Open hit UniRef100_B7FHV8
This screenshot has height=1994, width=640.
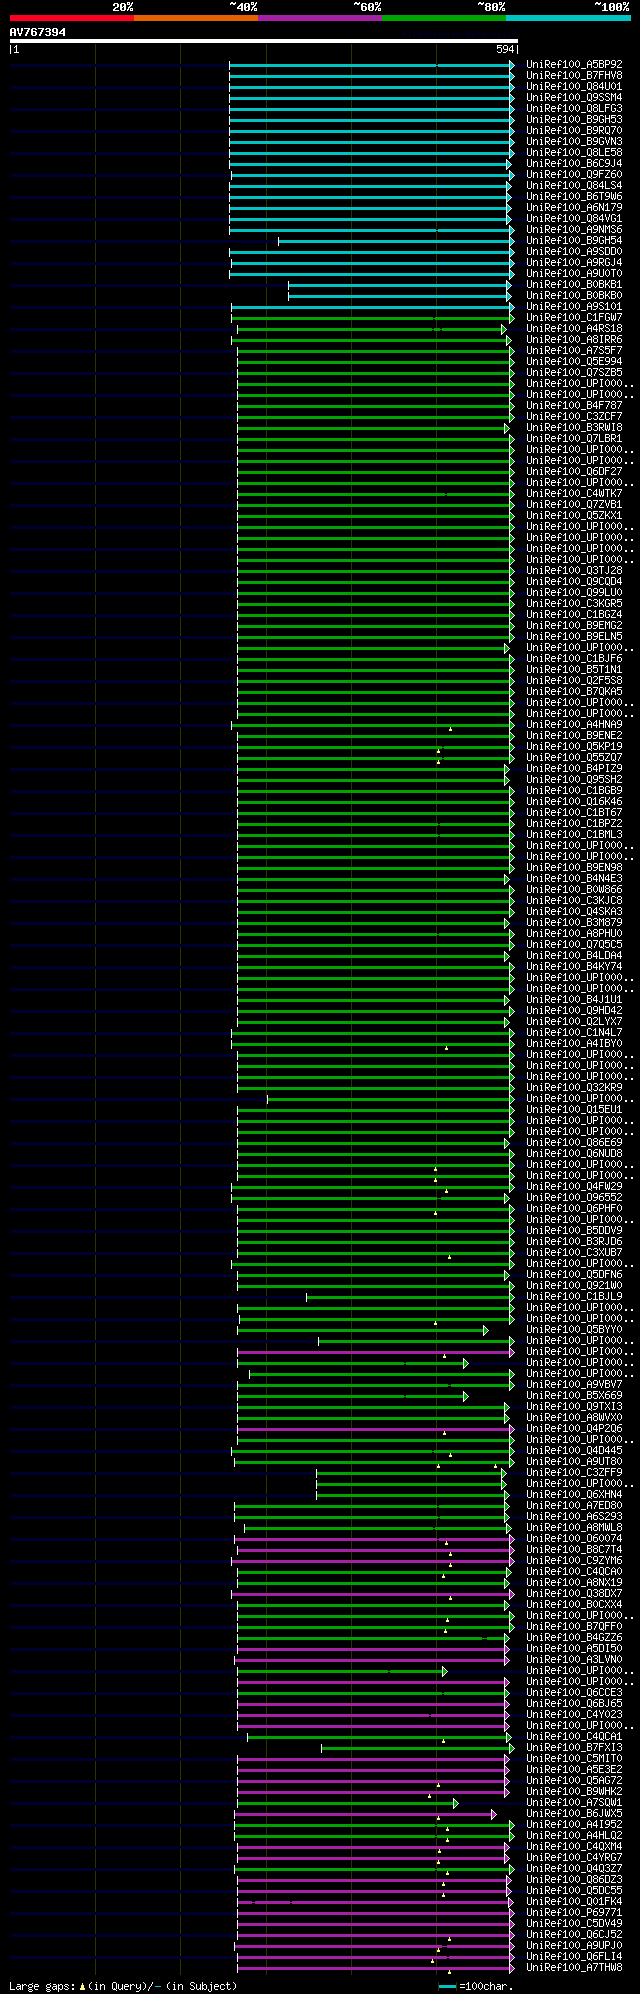pyautogui.click(x=574, y=76)
